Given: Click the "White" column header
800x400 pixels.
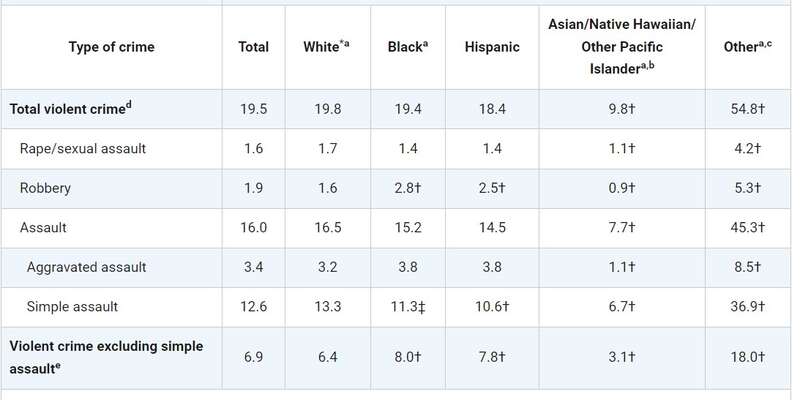Looking at the screenshot, I should click(x=325, y=47).
